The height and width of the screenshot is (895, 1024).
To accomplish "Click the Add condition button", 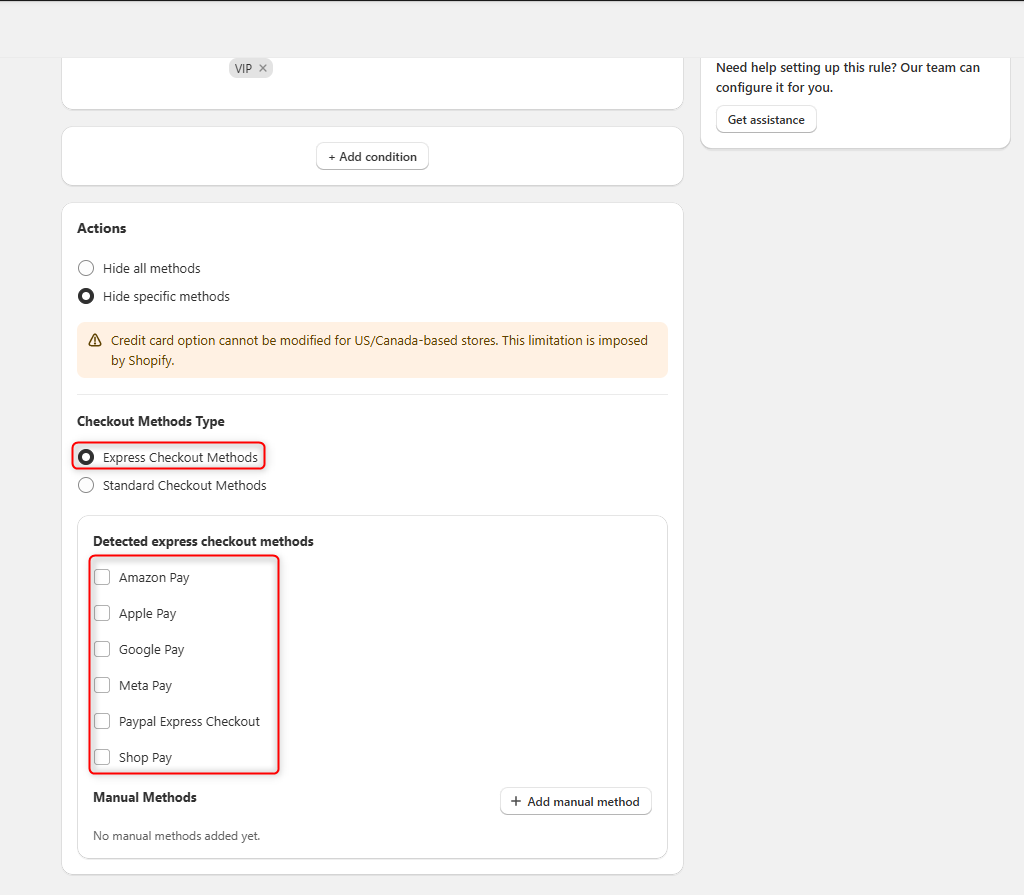I will tap(372, 157).
